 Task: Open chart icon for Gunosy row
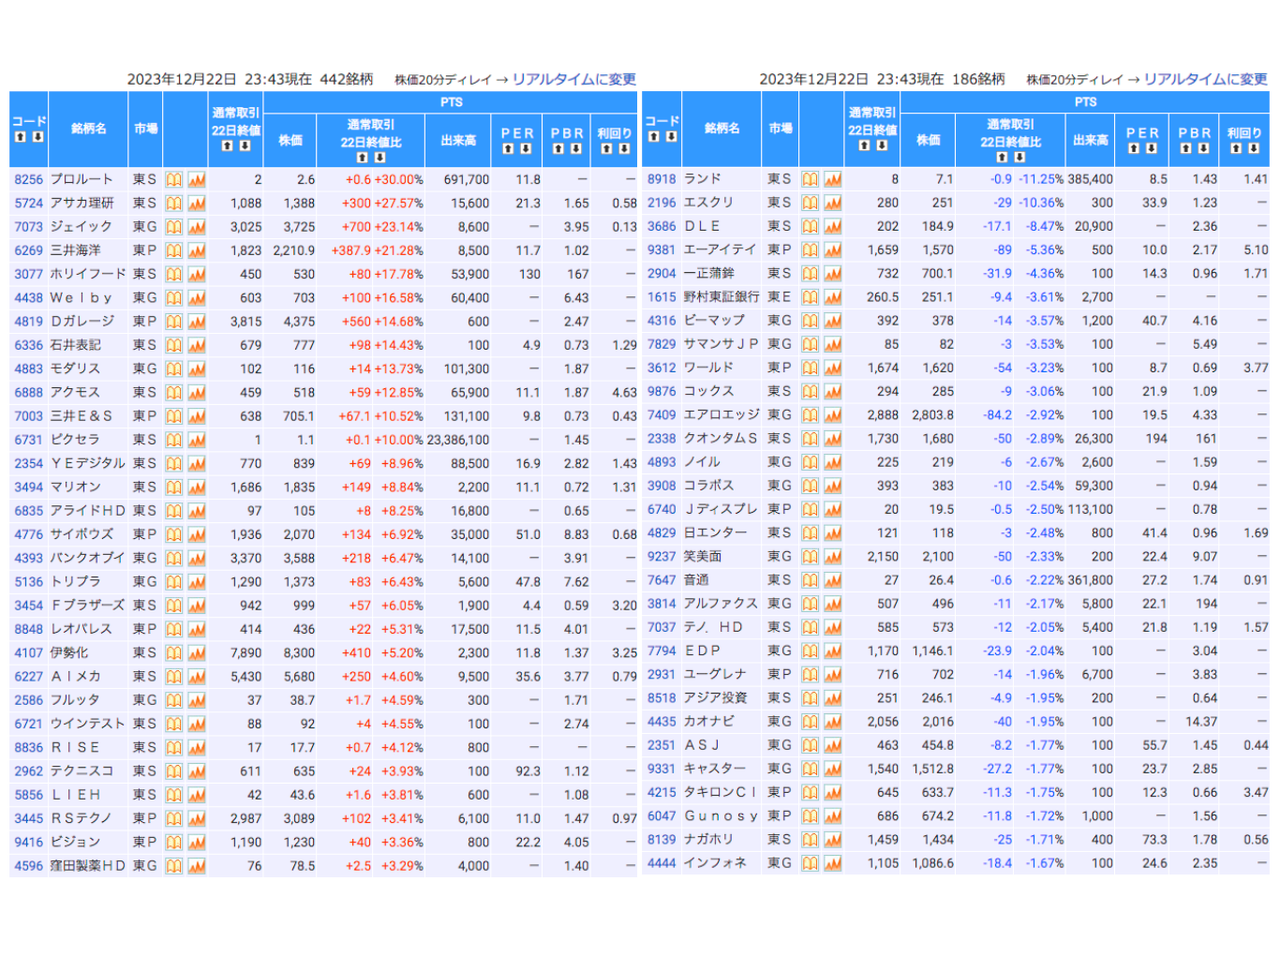(x=833, y=817)
